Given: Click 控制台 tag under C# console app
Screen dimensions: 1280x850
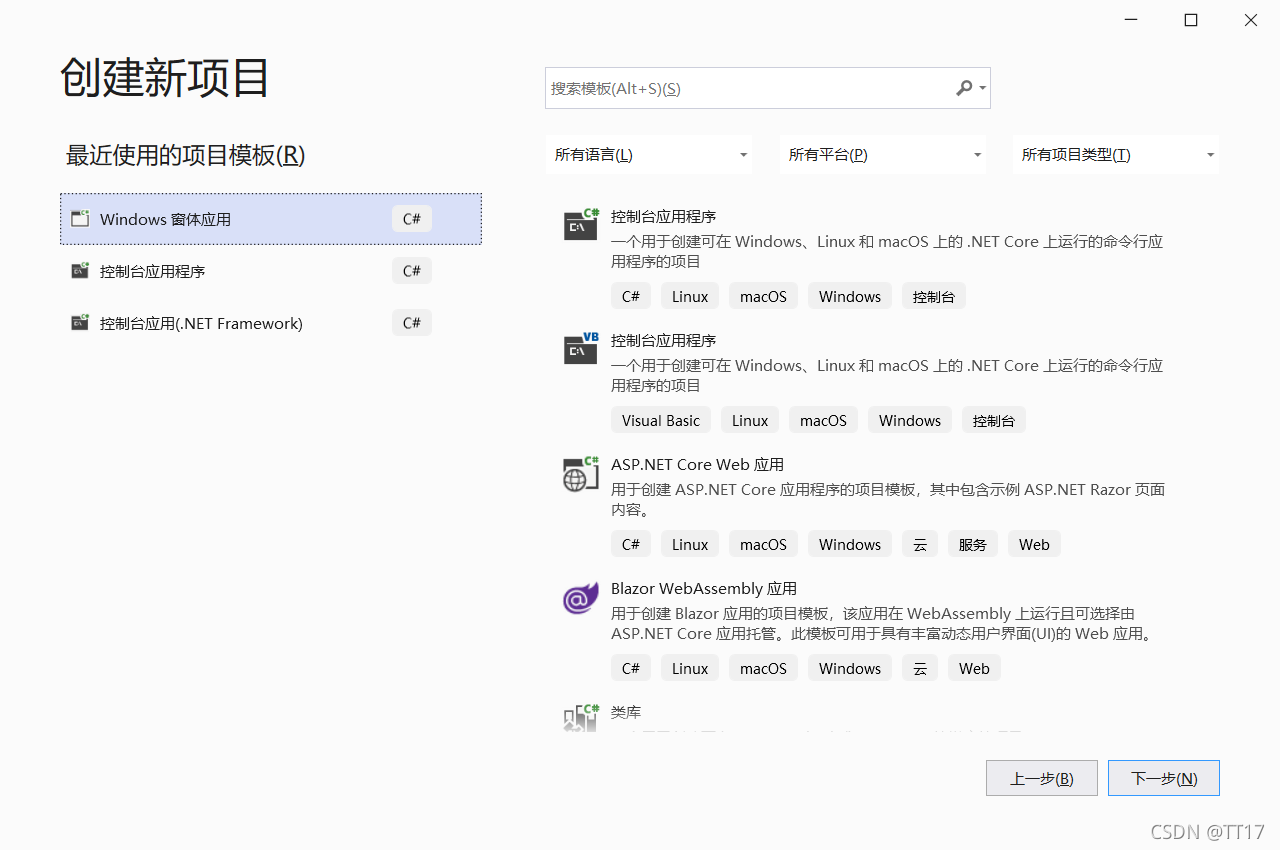Looking at the screenshot, I should click(x=934, y=296).
